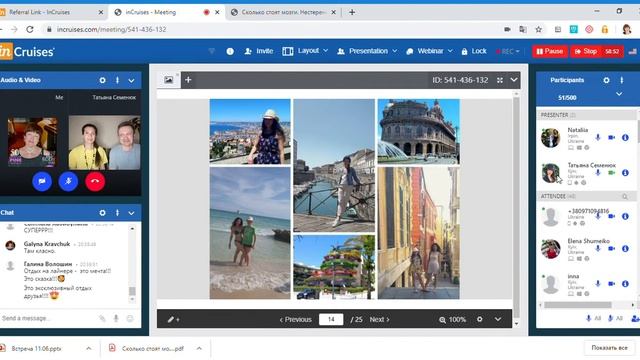
Task: Click the inCruises logo
Action: (27, 51)
